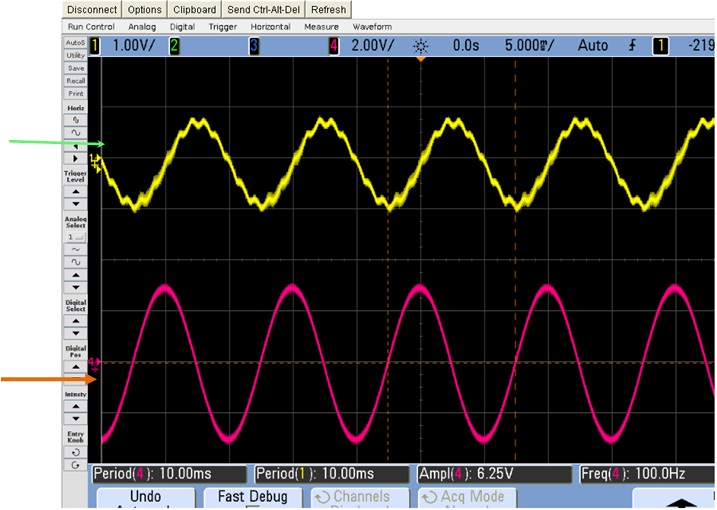Click the large wave icon under Analog Select
717x510 pixels.
75,263
